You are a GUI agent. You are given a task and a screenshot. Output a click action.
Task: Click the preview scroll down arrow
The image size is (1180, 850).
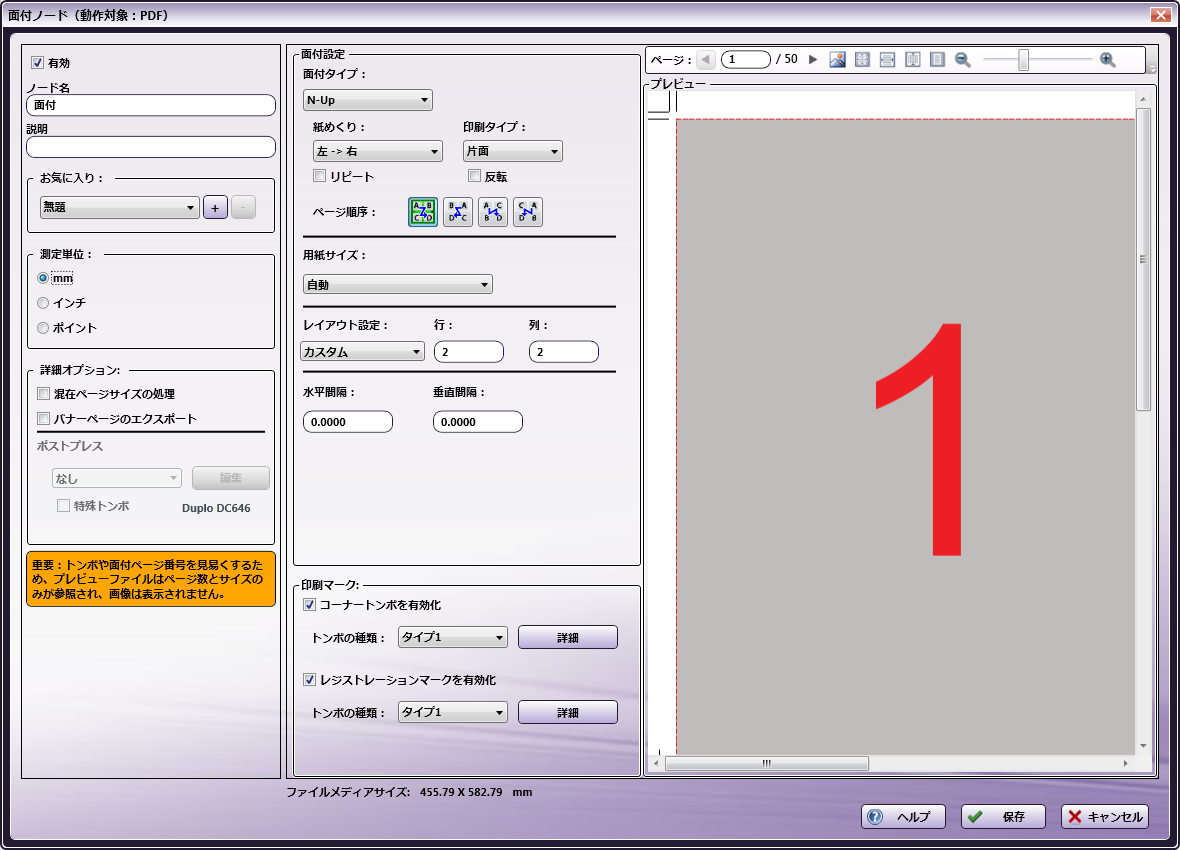(x=1143, y=746)
